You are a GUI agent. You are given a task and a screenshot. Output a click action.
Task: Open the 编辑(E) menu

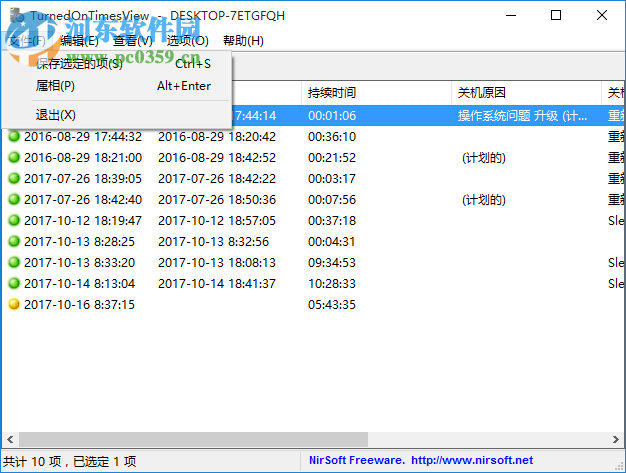[79, 41]
